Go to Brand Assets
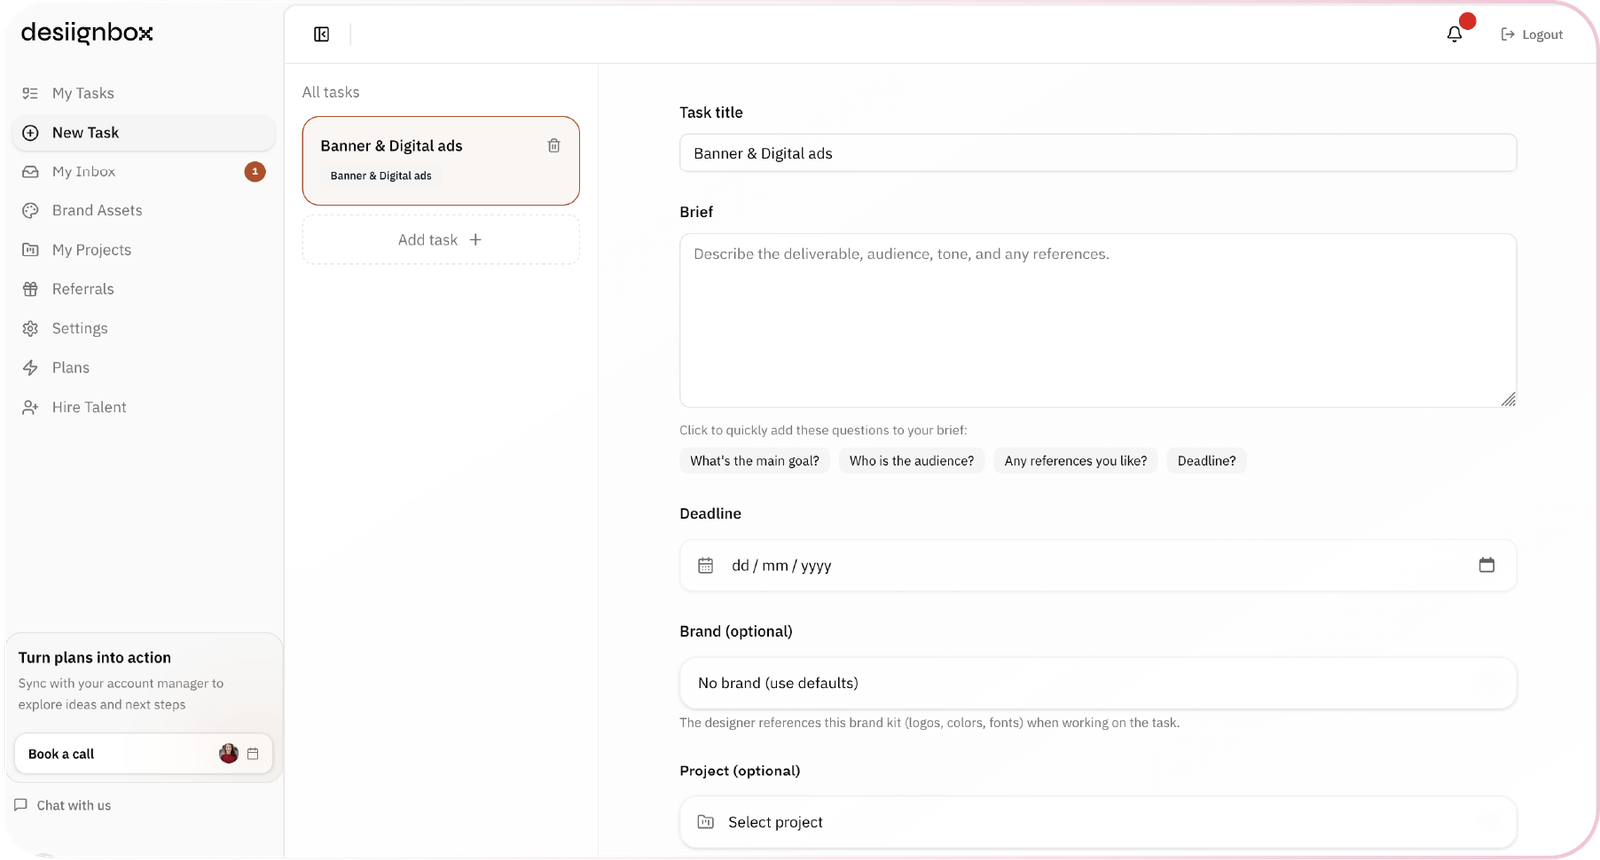The height and width of the screenshot is (860, 1600). pos(143,211)
